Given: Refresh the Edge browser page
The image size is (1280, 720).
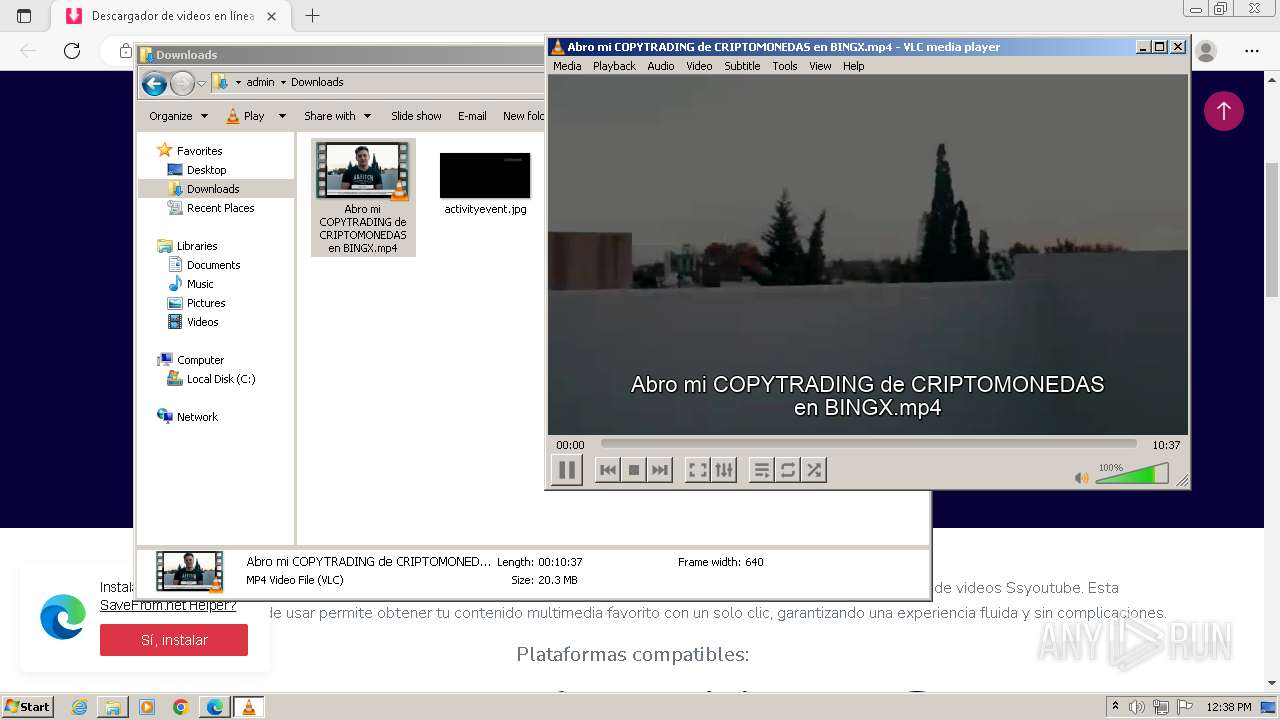Looking at the screenshot, I should [x=71, y=50].
